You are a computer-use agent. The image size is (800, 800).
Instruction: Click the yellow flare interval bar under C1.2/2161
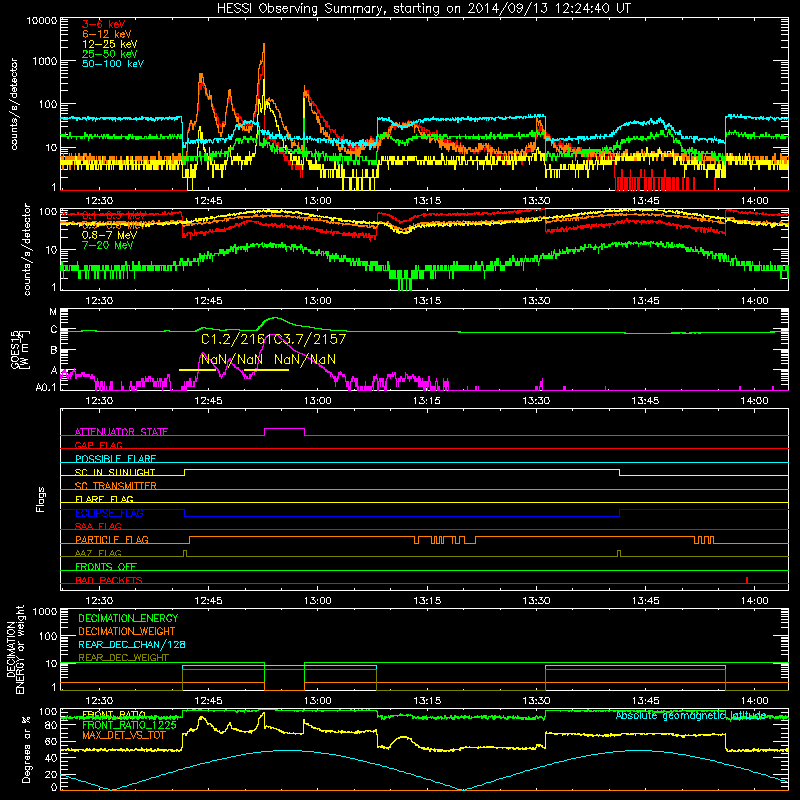197,370
